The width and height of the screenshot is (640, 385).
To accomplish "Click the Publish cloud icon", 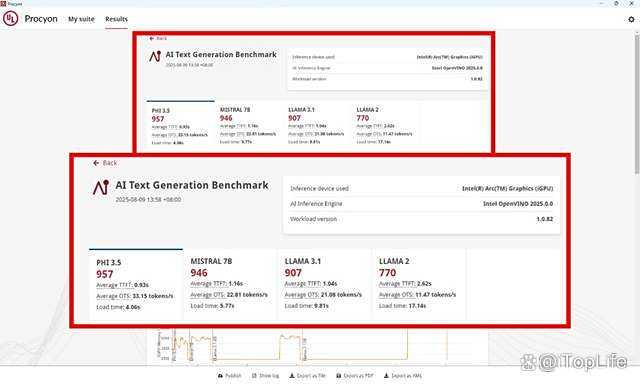I will (220, 376).
